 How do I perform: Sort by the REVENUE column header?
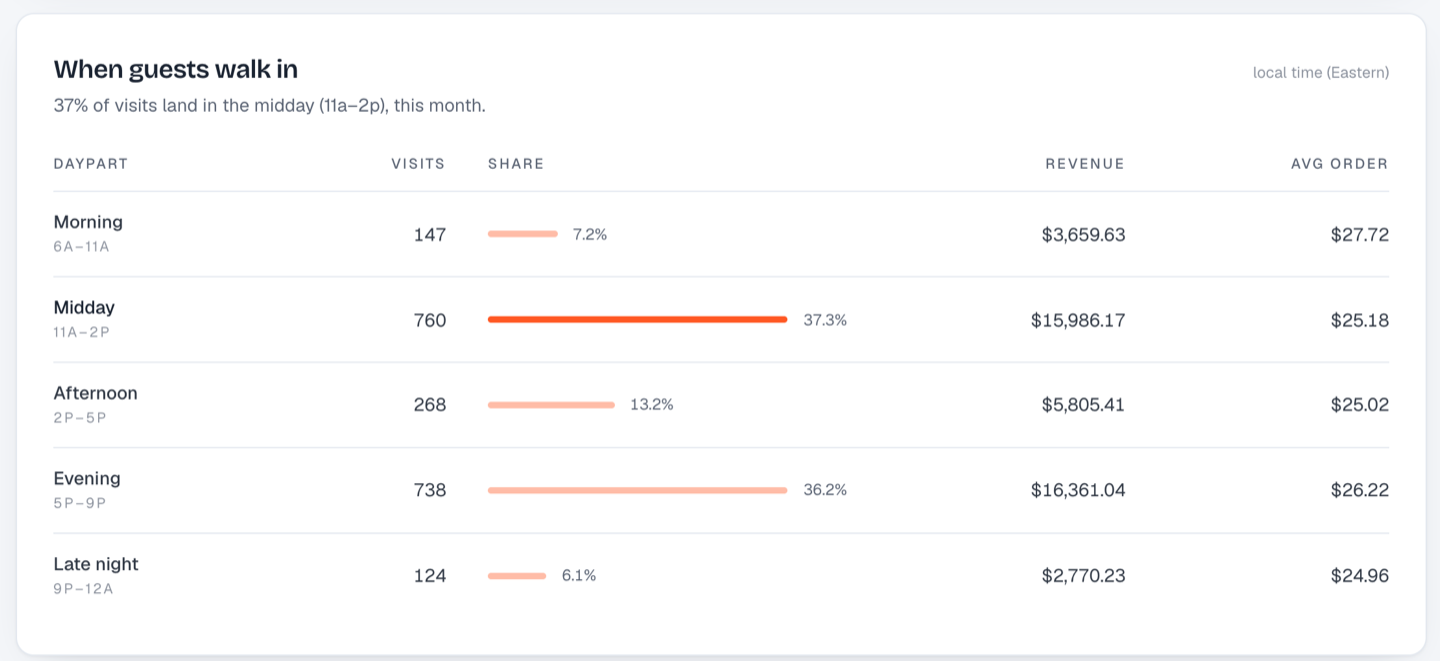[1085, 164]
